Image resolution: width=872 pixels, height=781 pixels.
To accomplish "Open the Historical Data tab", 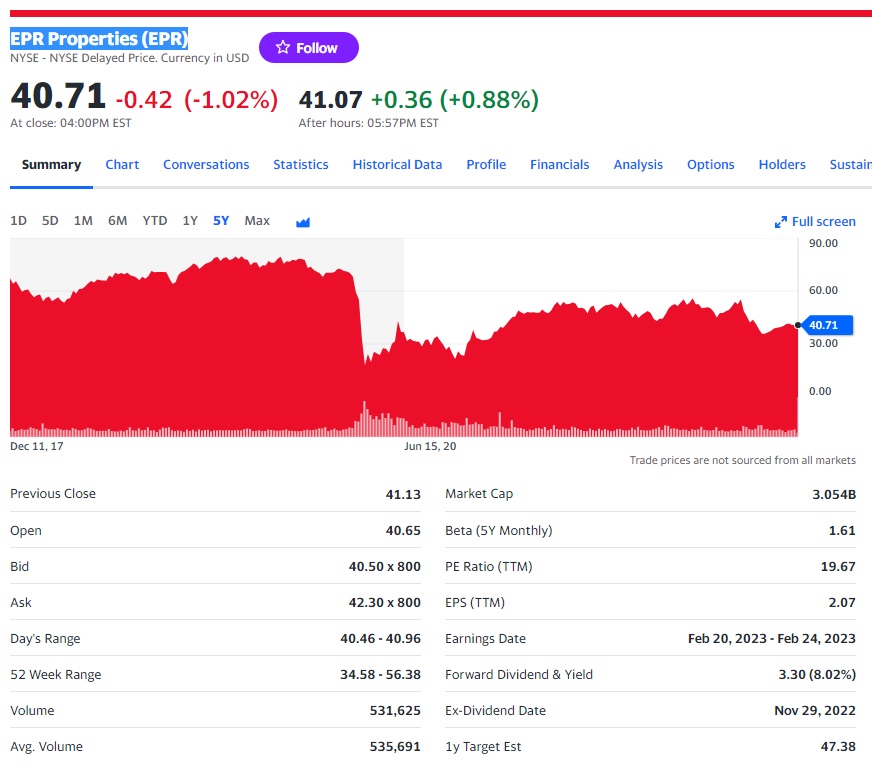I will pos(397,165).
